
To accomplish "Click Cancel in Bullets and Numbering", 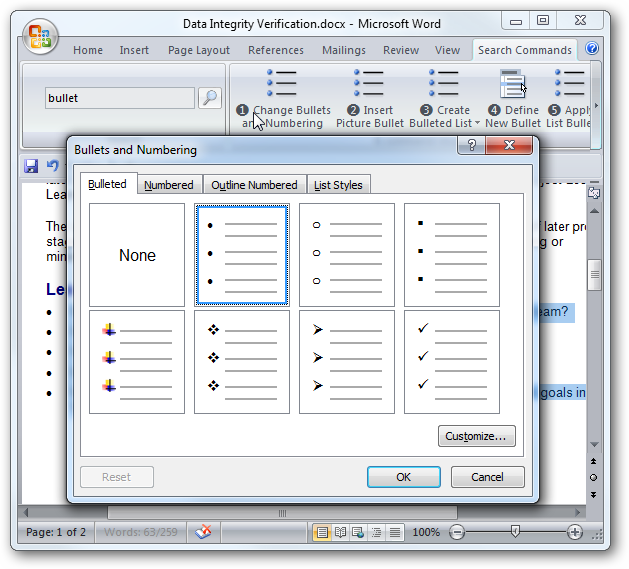I will coord(487,477).
